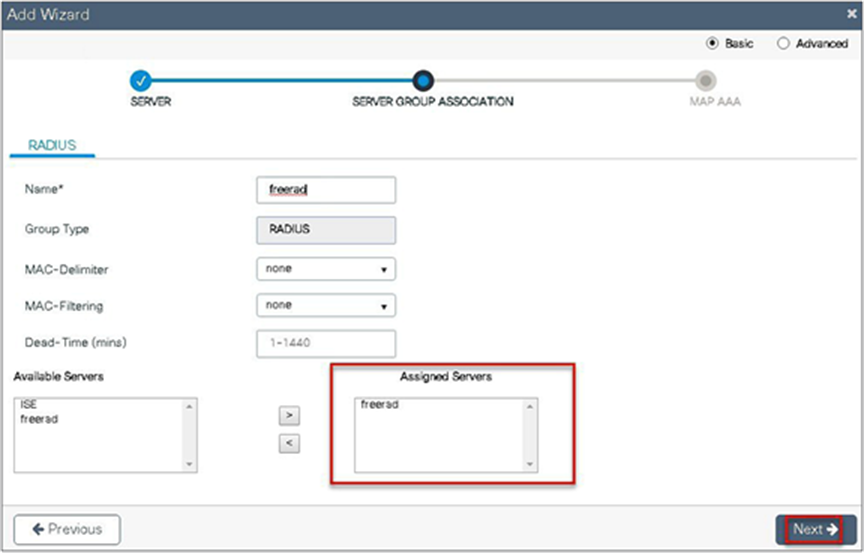Go to completed SERVER wizard step
This screenshot has height=553, width=864.
pos(141,81)
